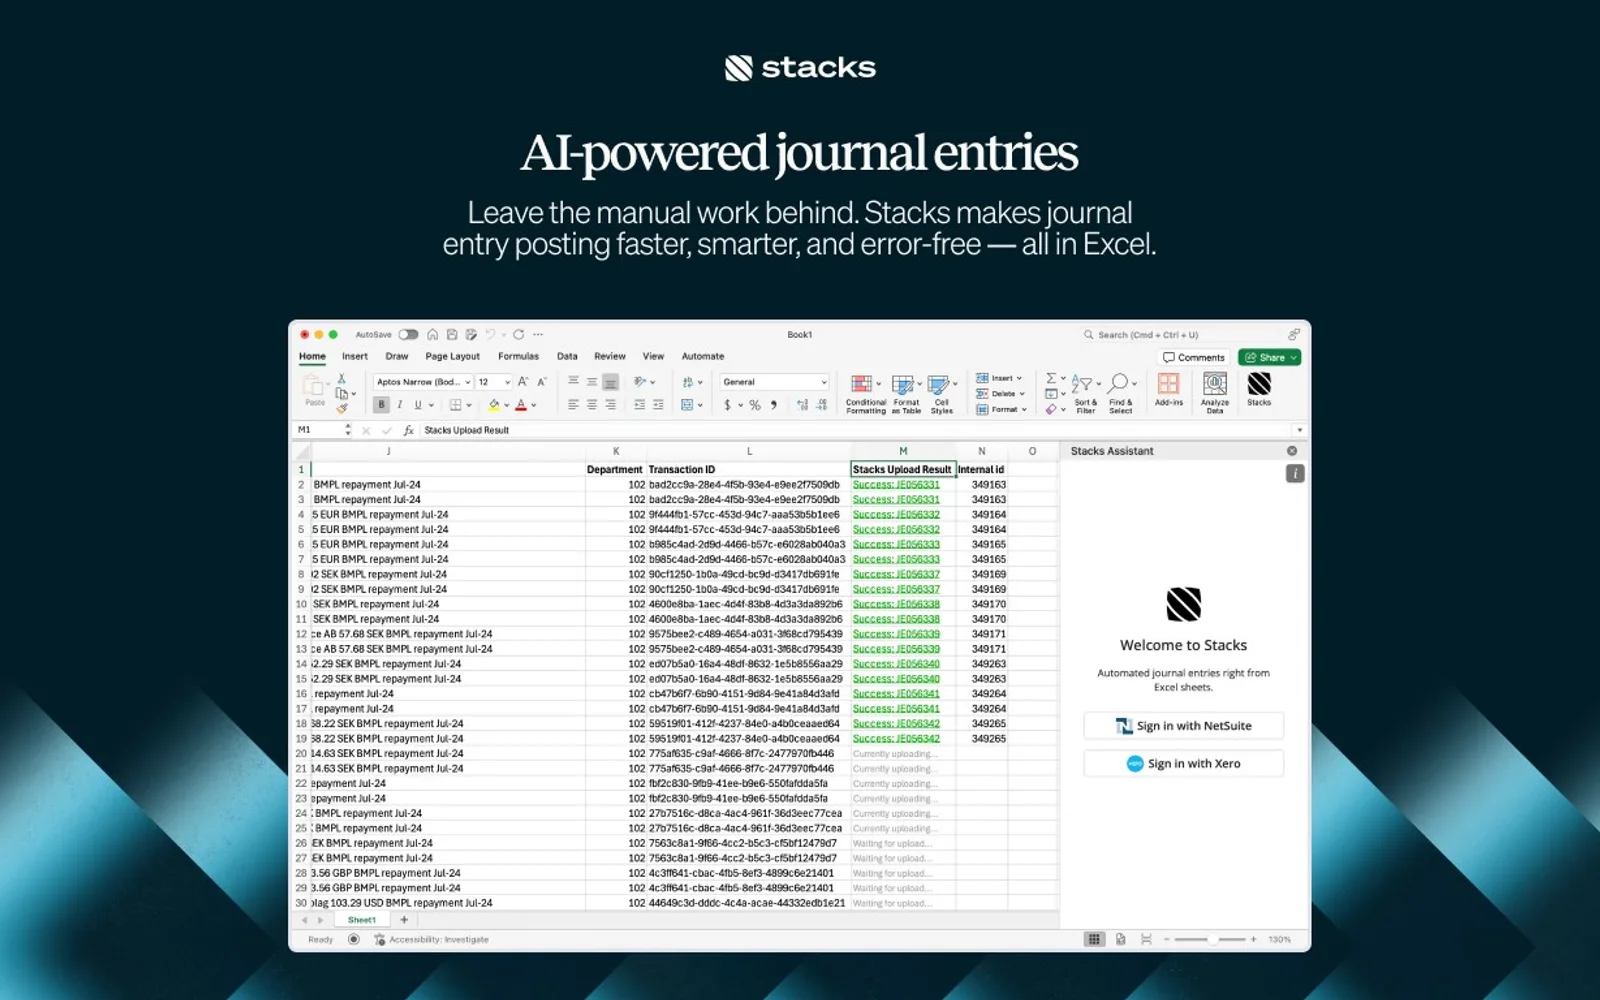Open the Comments button
This screenshot has width=1600, height=1000.
(1194, 357)
